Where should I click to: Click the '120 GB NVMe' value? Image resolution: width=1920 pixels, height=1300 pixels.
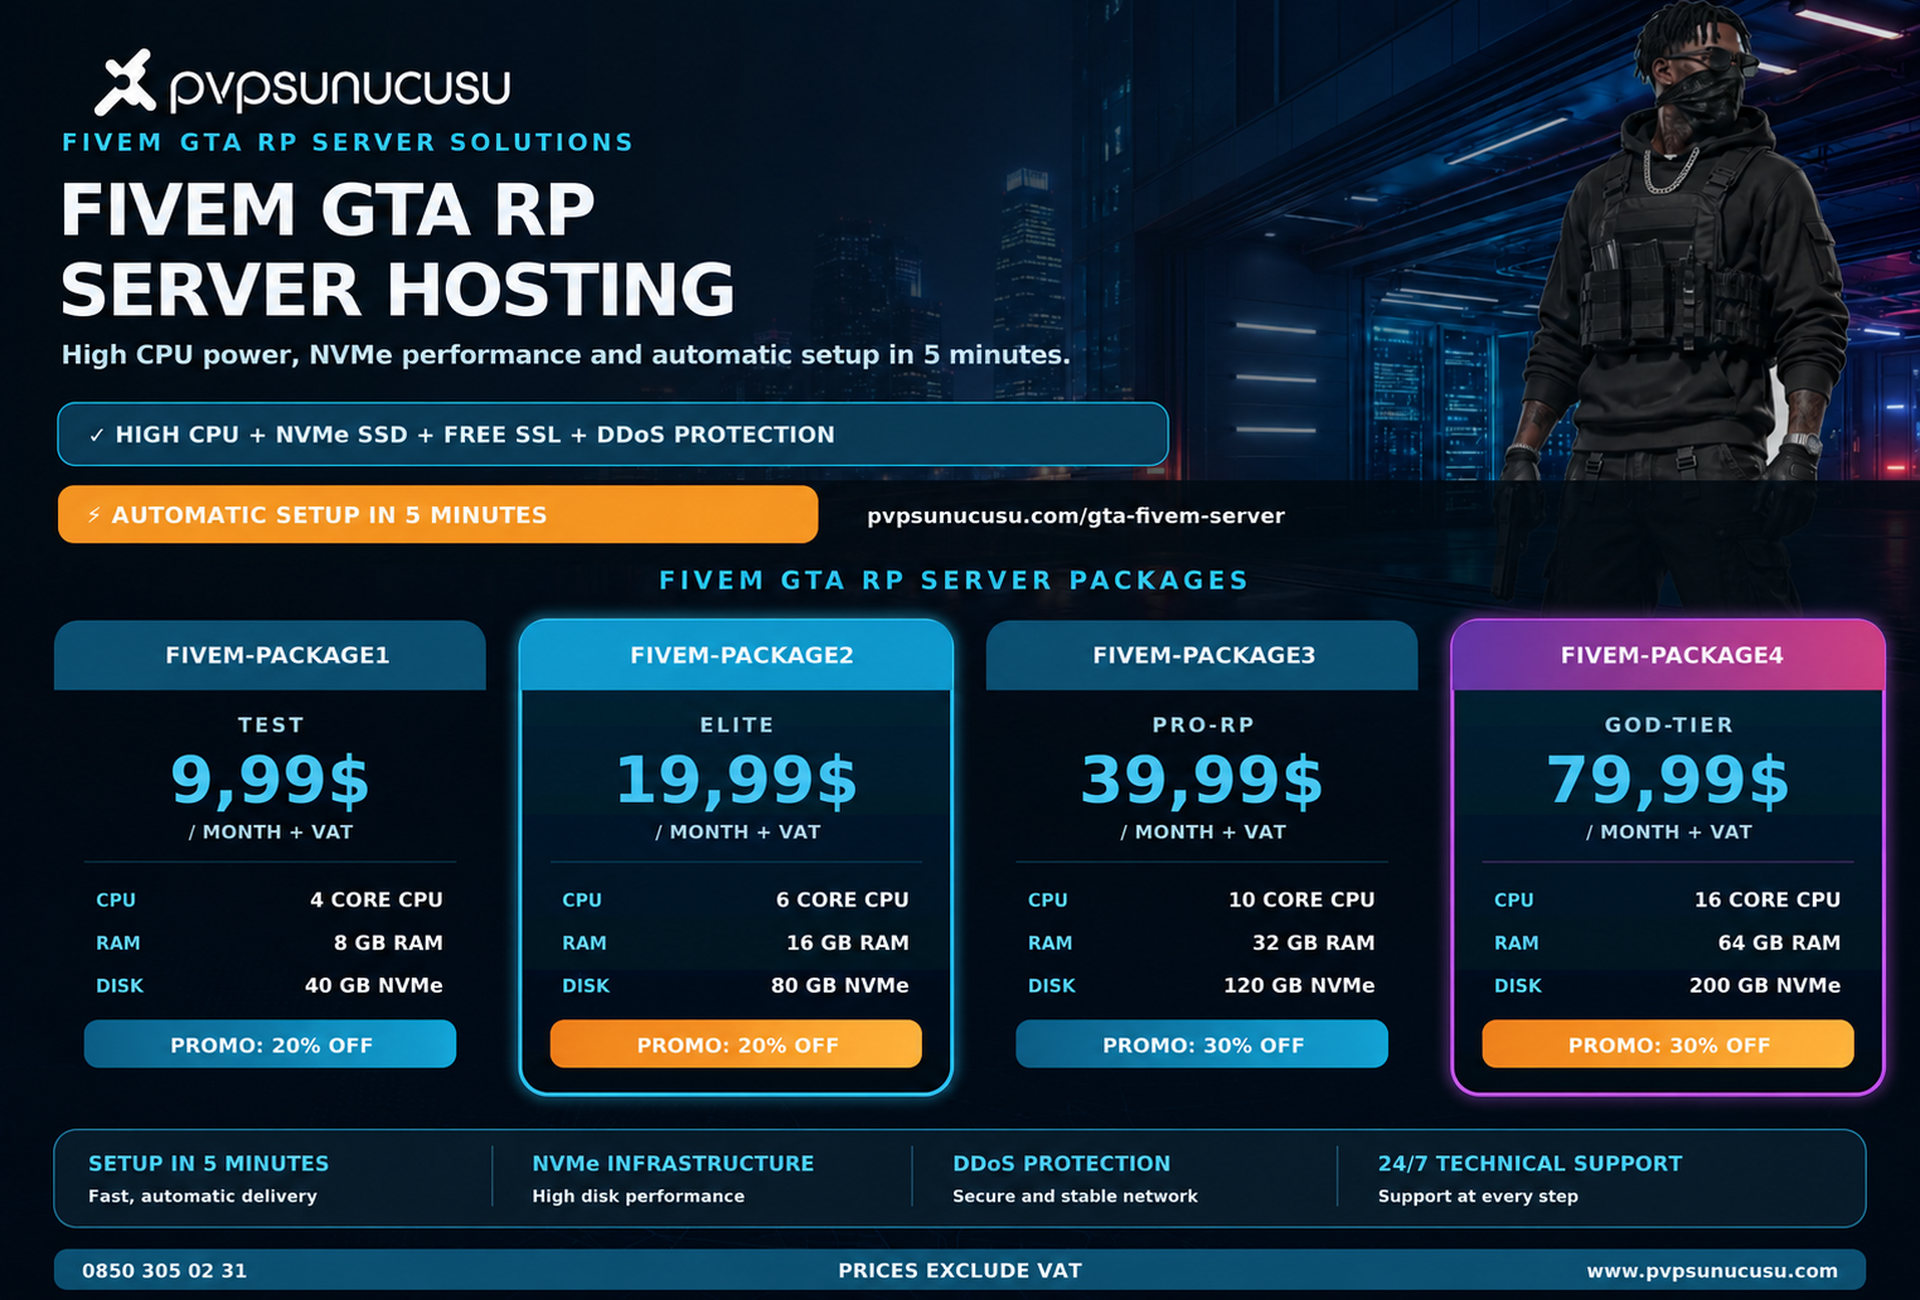point(1299,986)
